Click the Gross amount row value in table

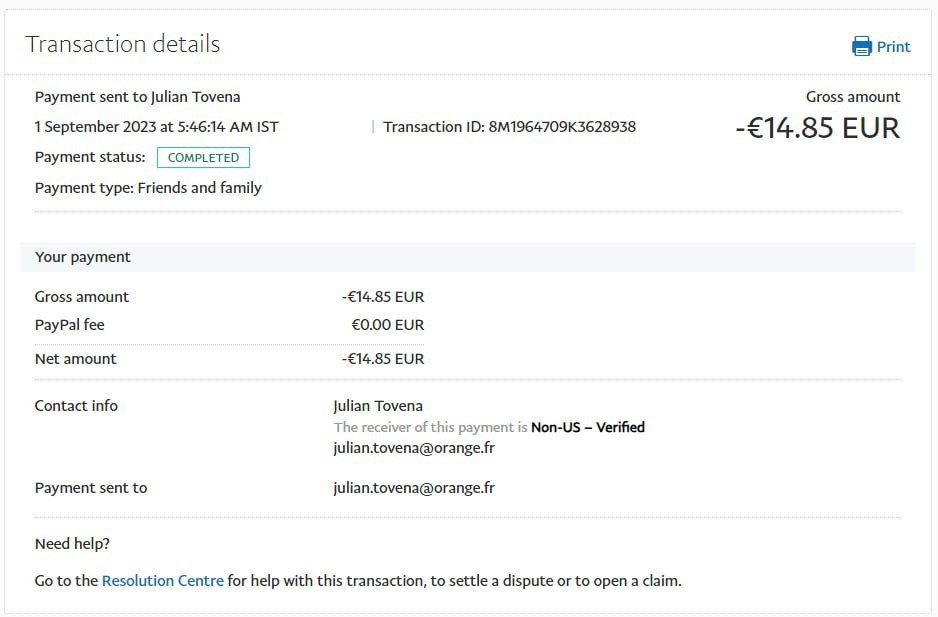tap(383, 297)
